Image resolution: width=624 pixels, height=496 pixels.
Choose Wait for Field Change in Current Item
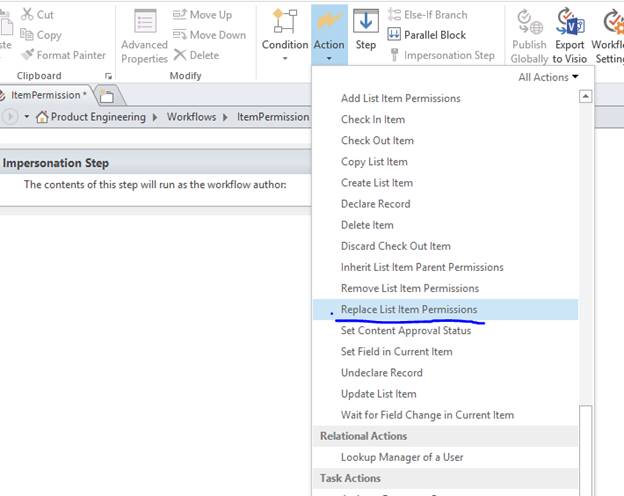point(445,415)
